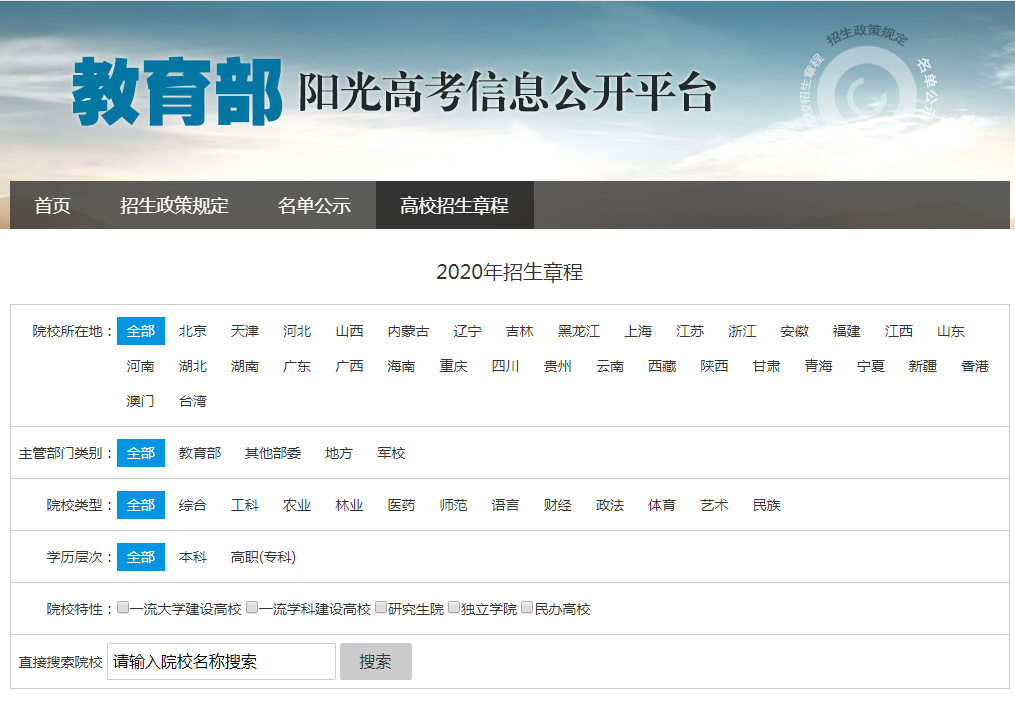Select 地方 department category
This screenshot has height=702, width=1015.
point(339,453)
